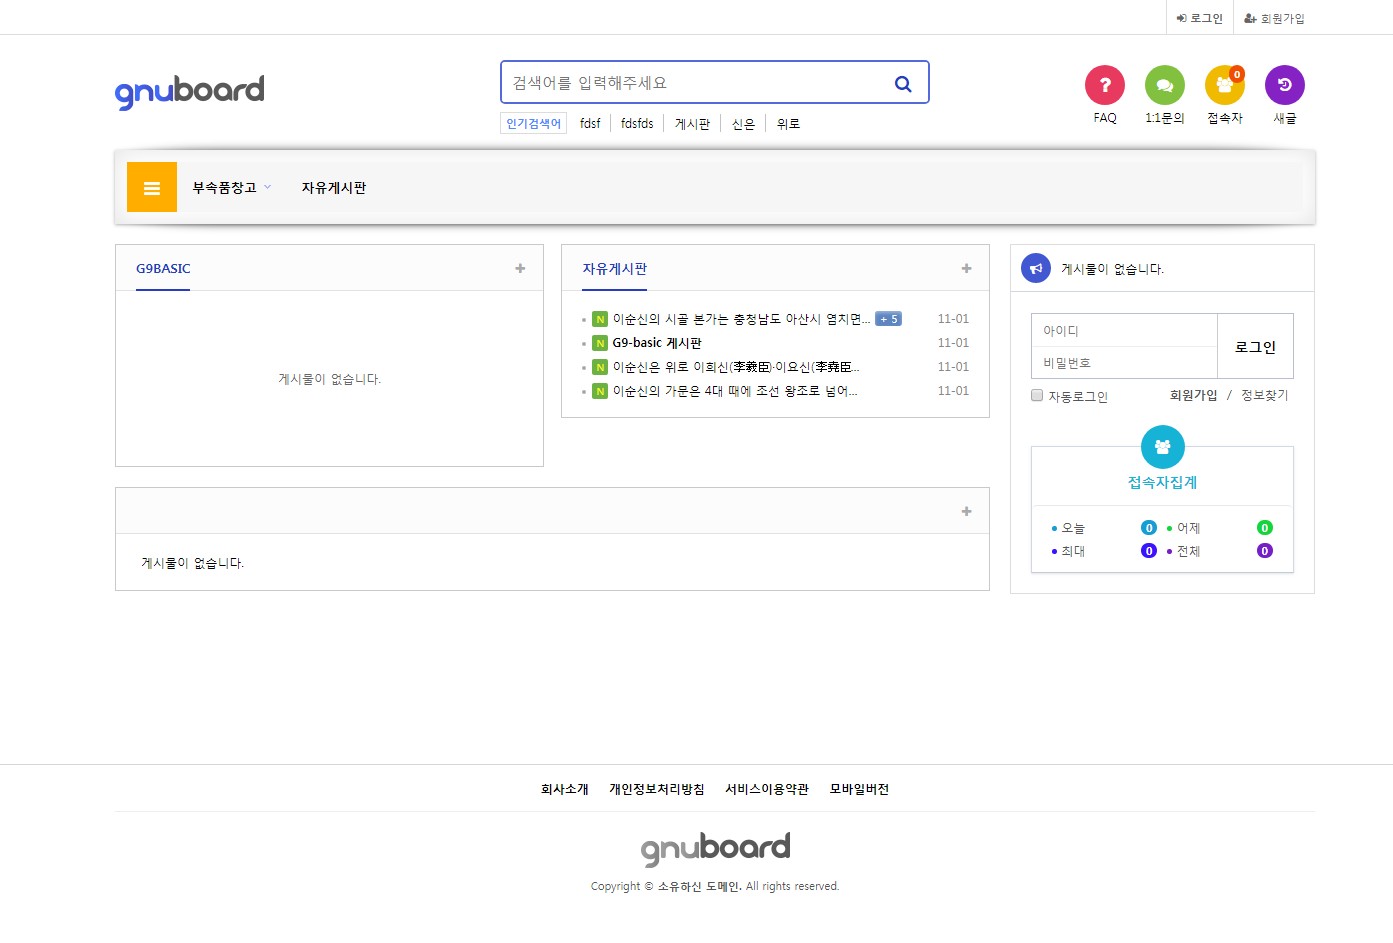Select popular search term fdsfds

coord(637,124)
